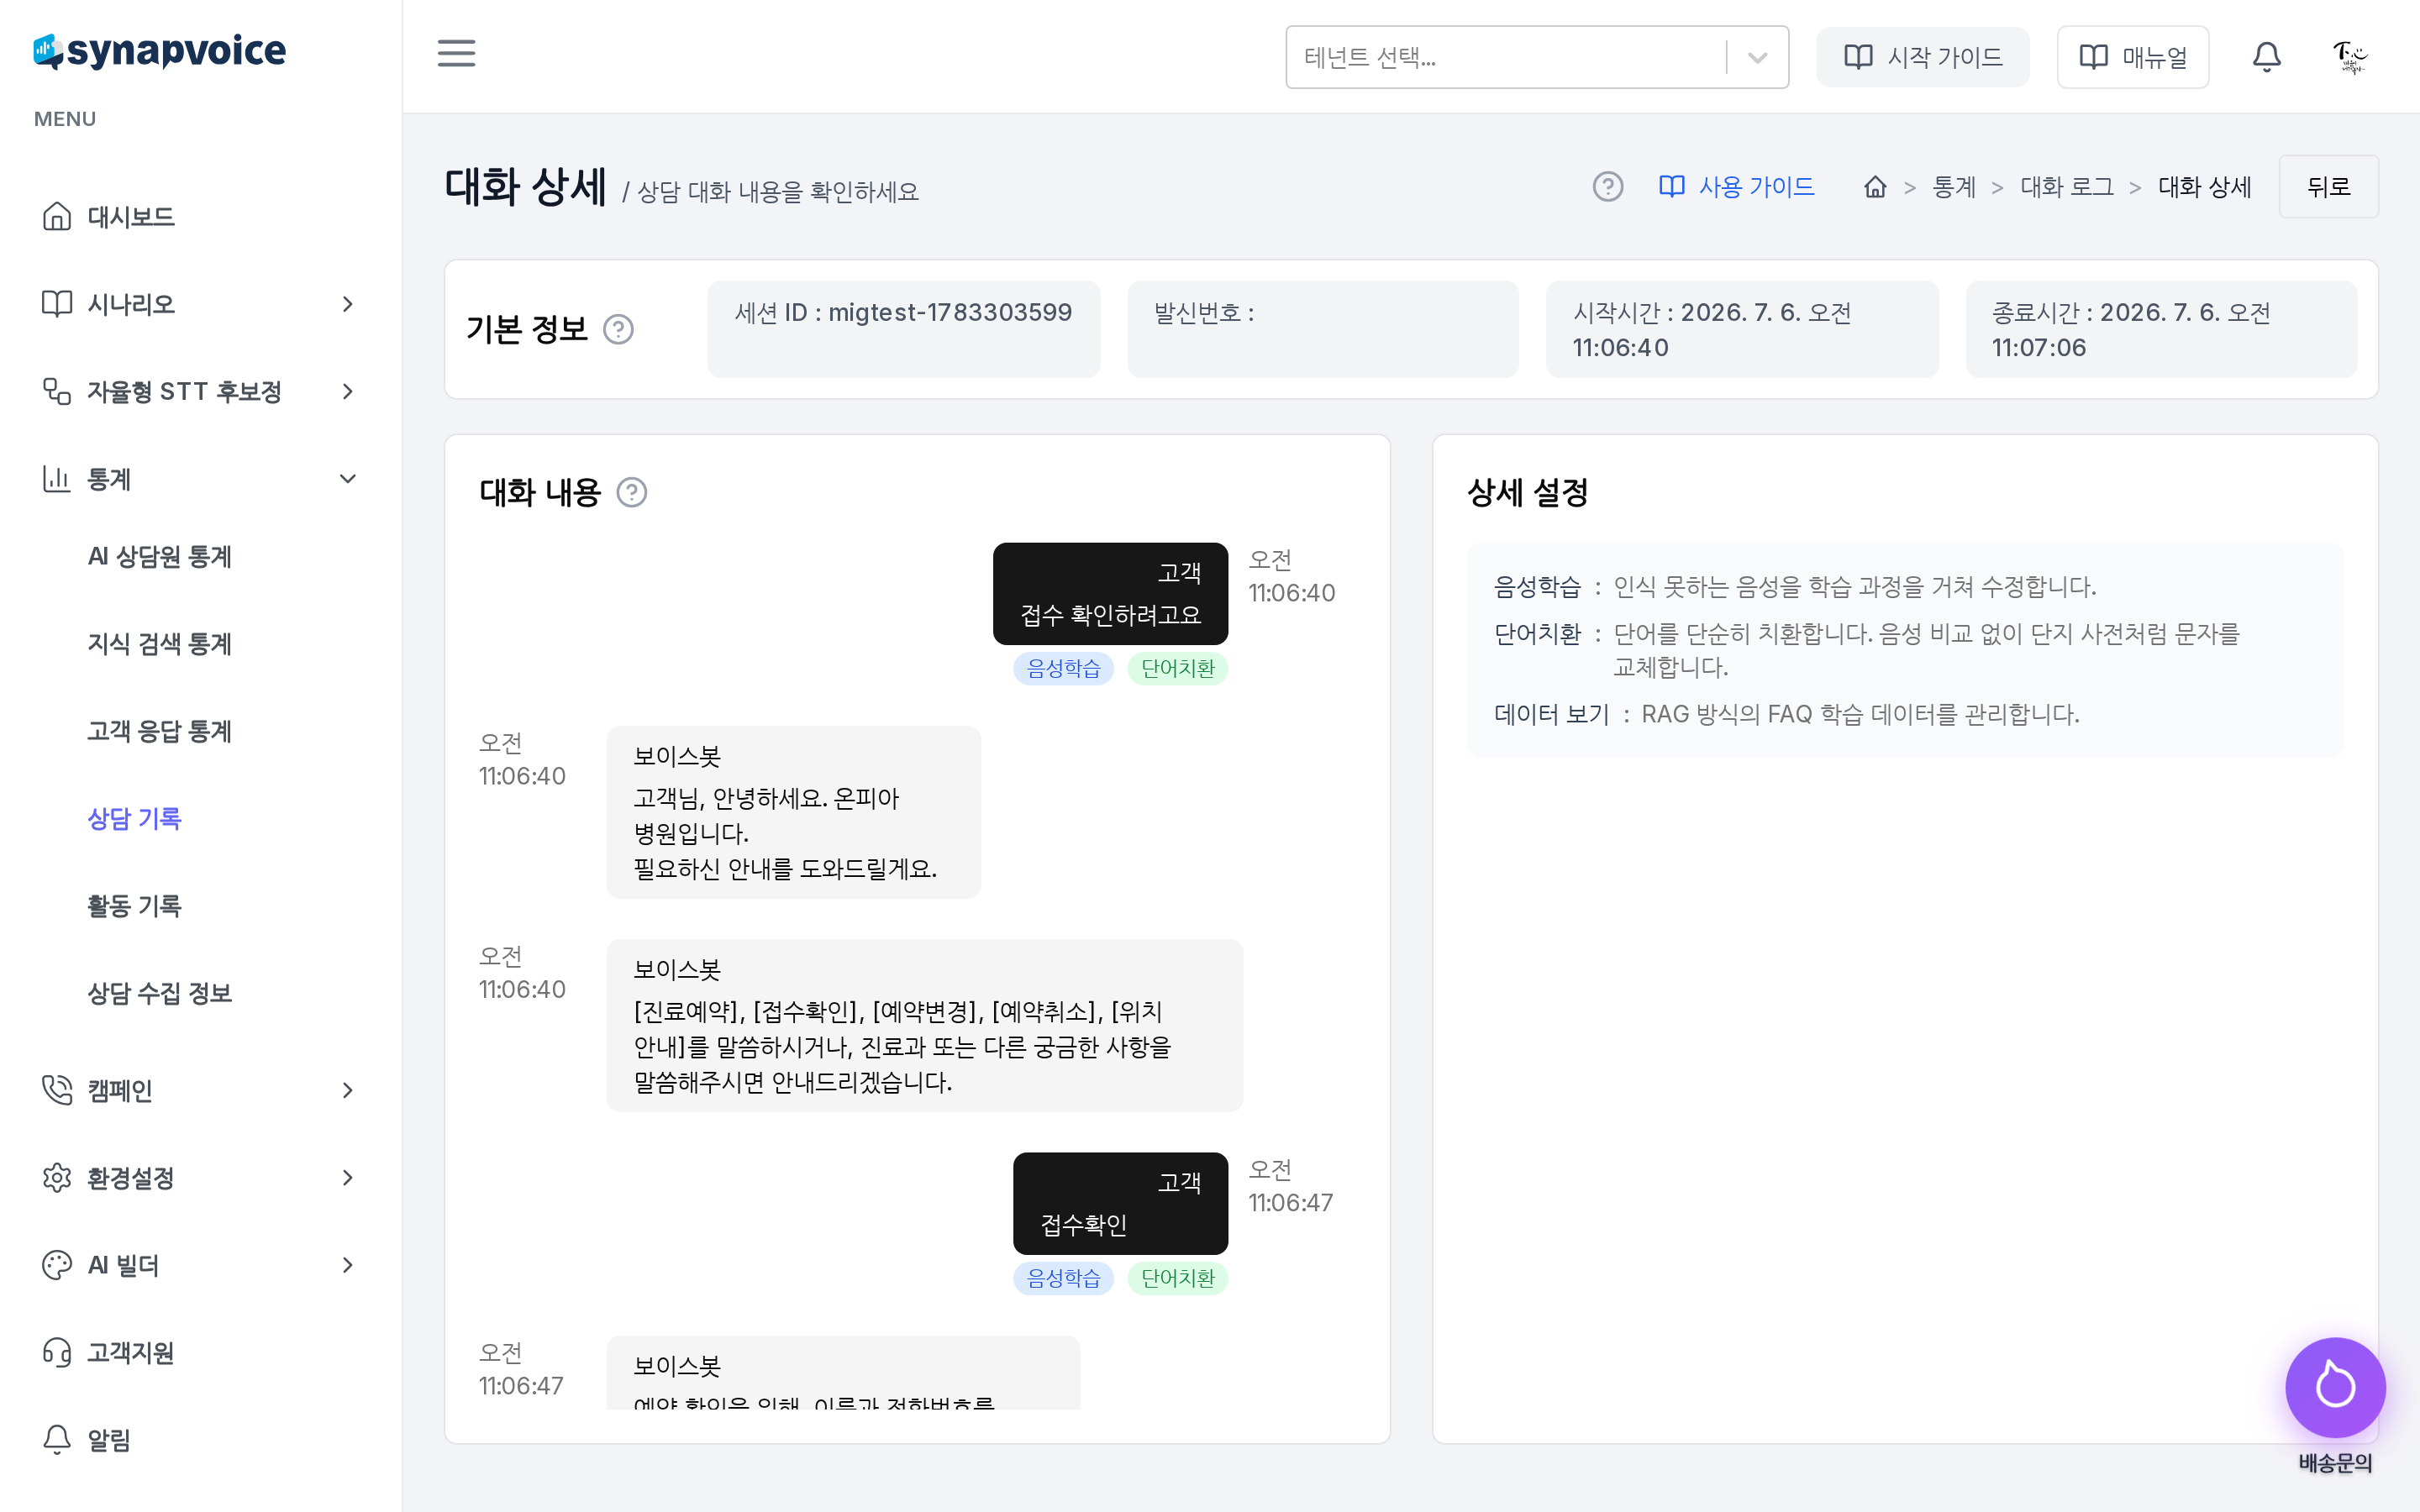This screenshot has height=1512, width=2420.
Task: Click help icon next to 기본 정보
Action: pos(618,329)
